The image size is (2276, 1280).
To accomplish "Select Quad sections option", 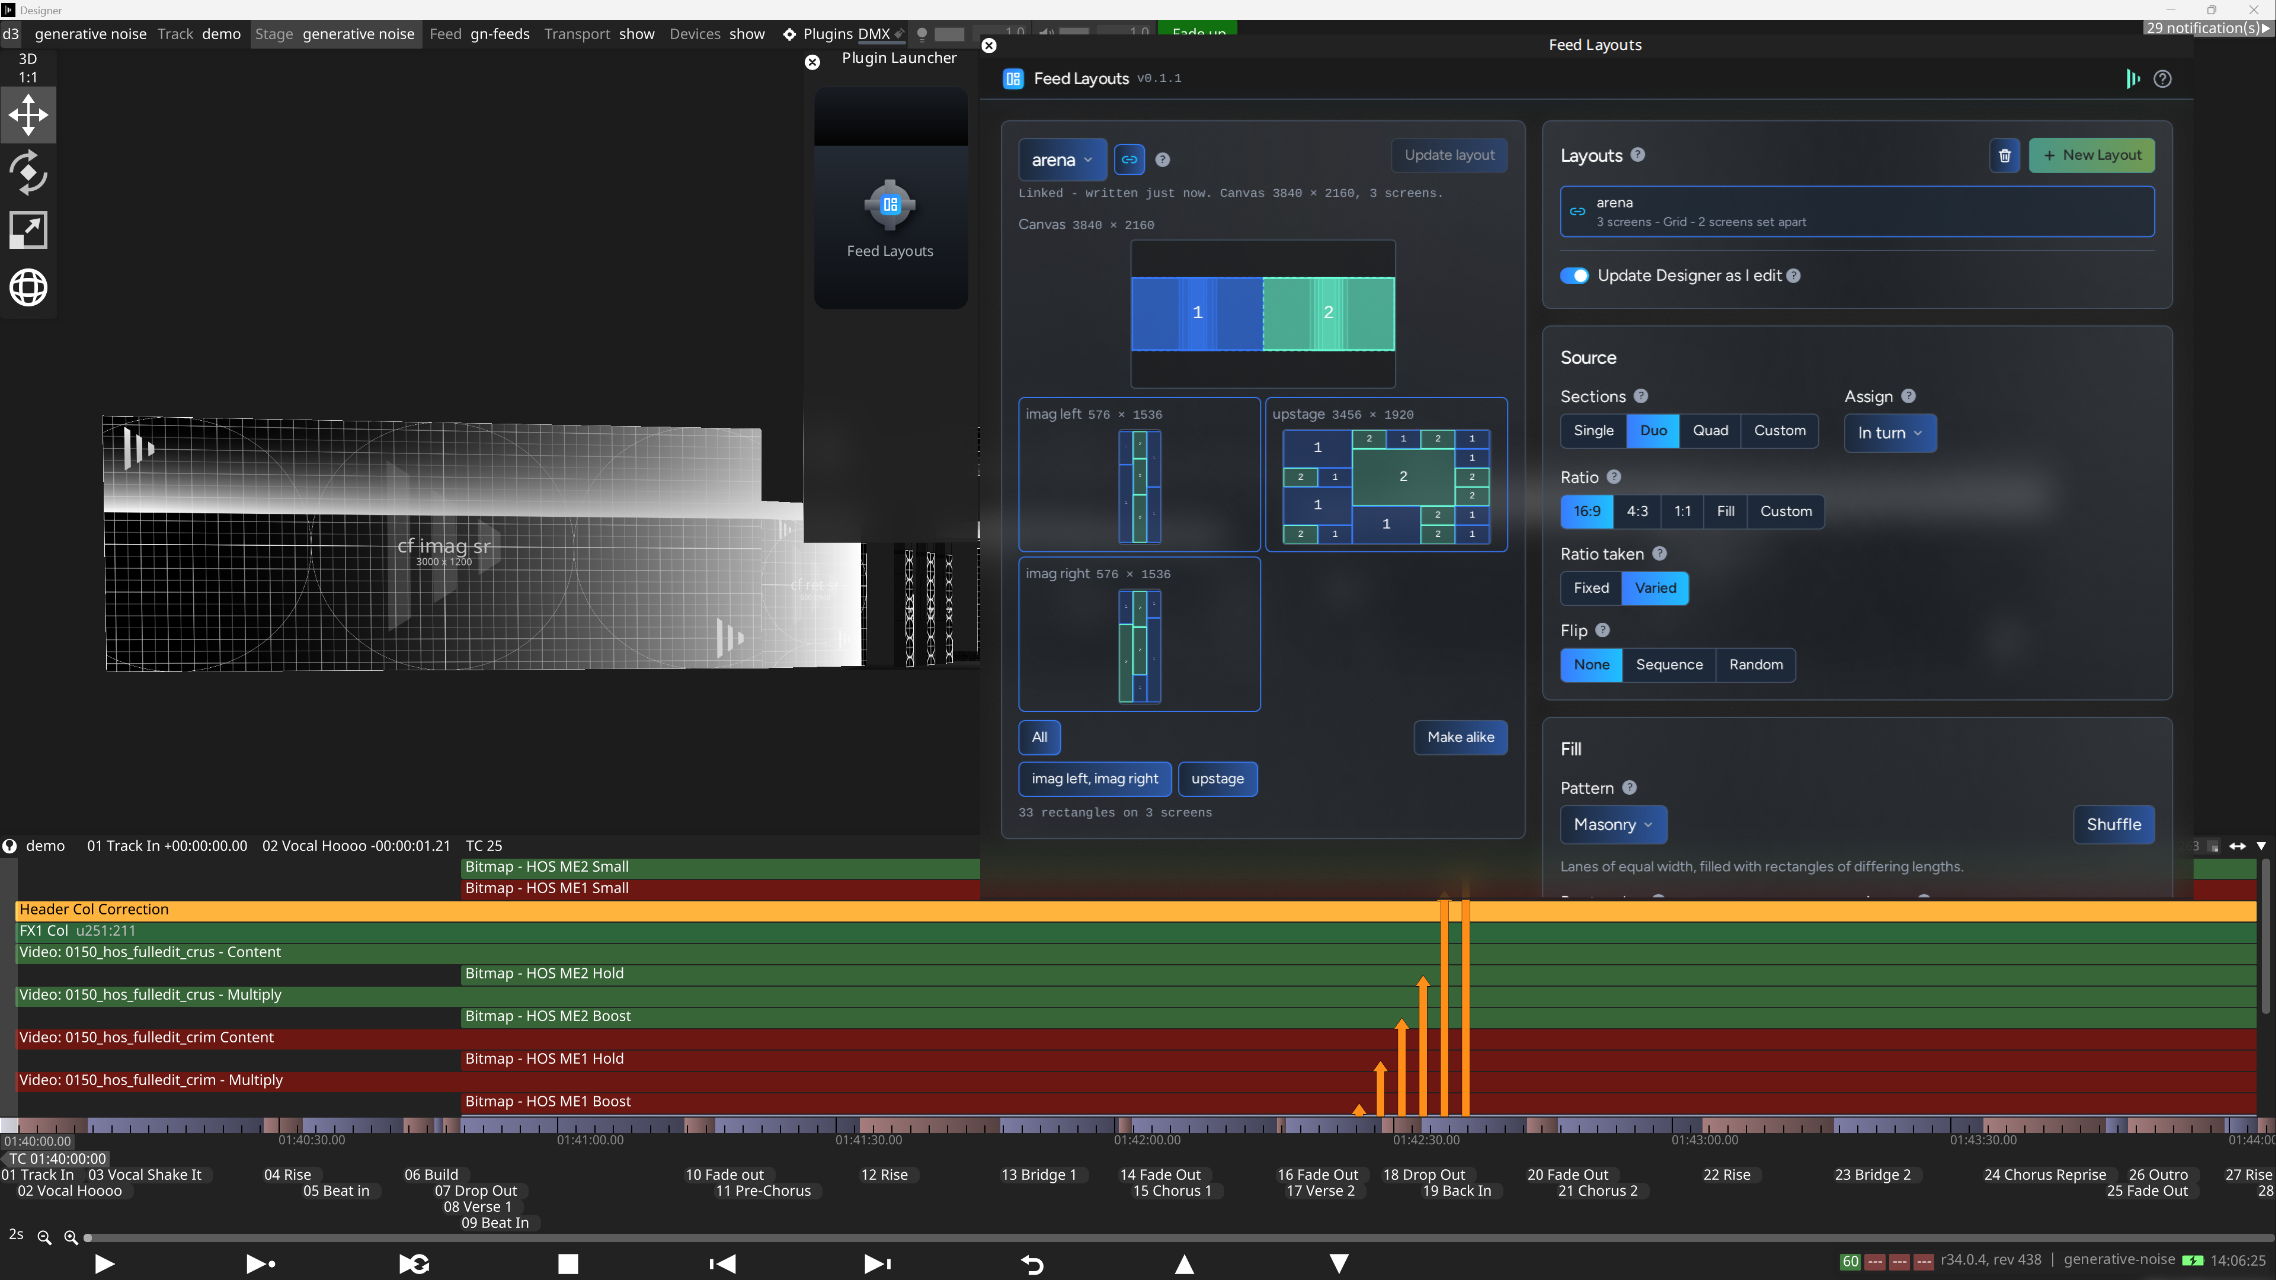I will coord(1710,431).
